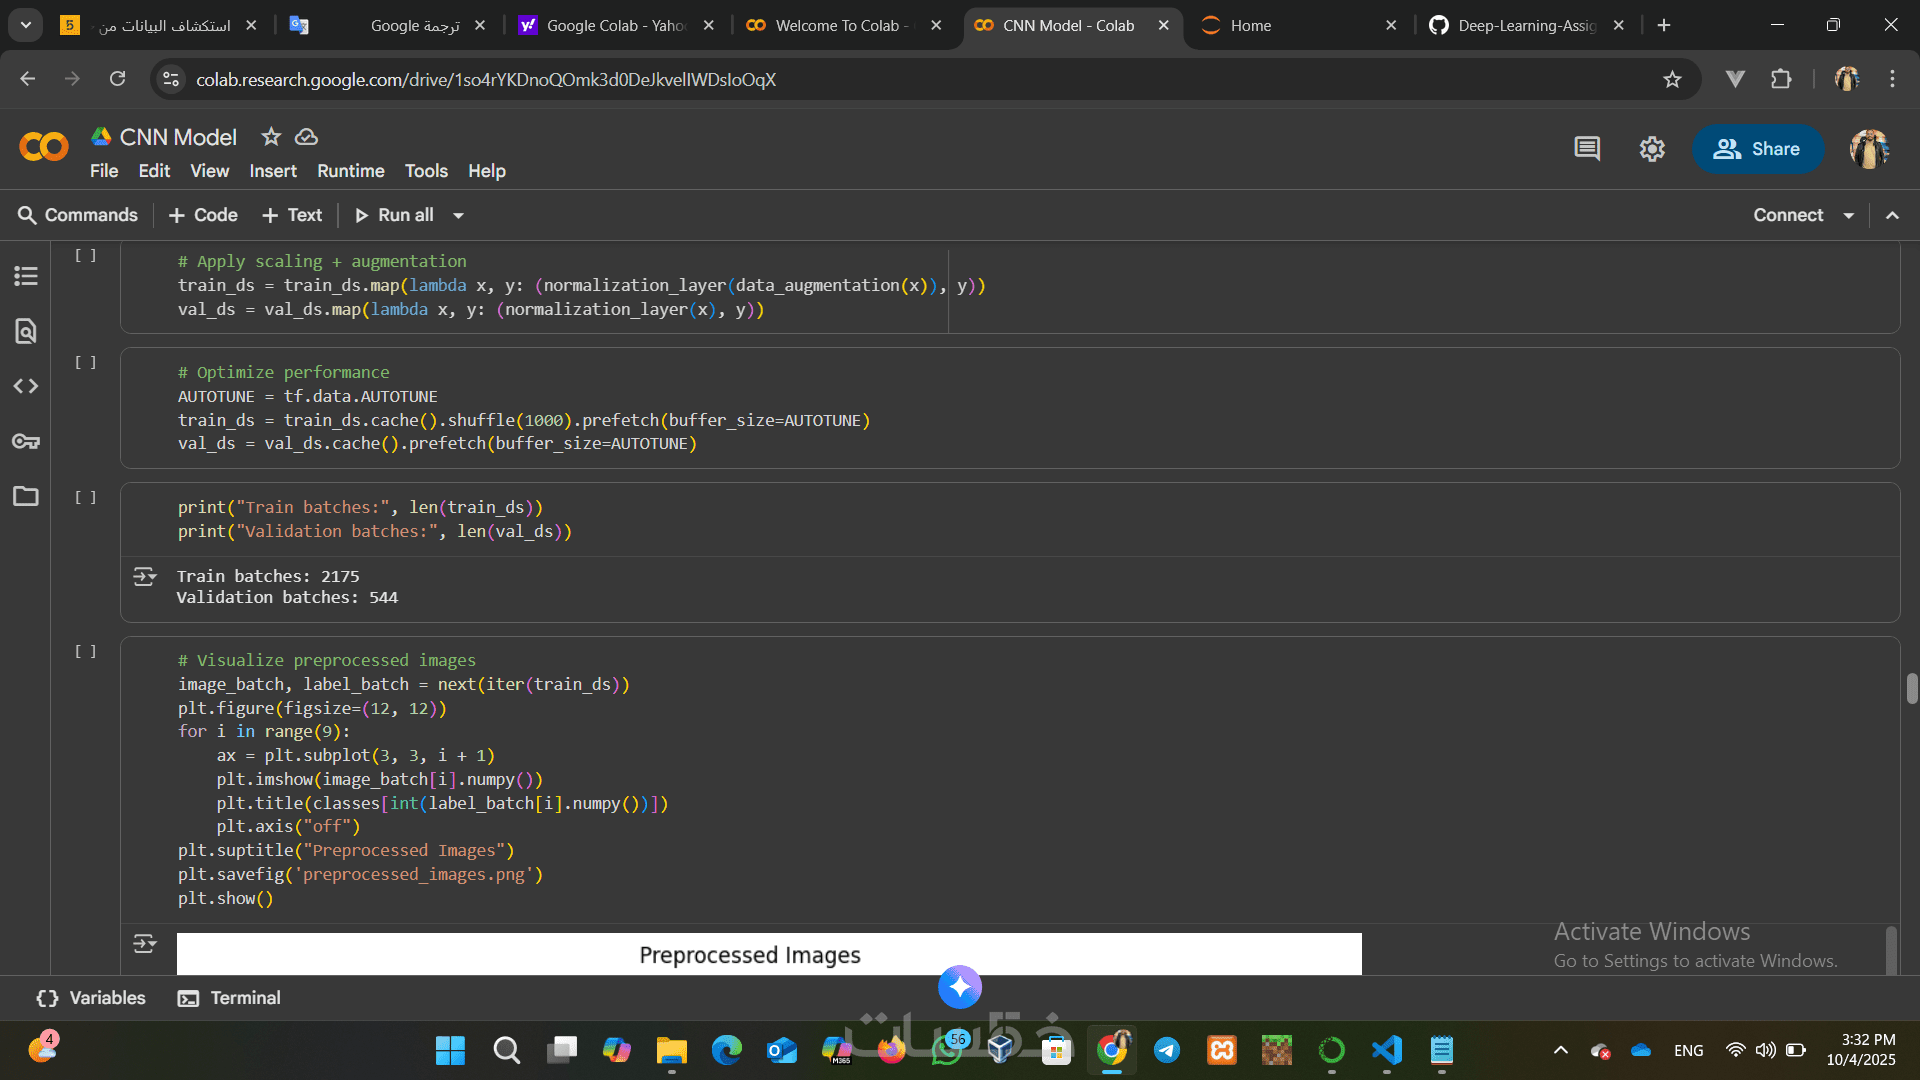Click the Gemini sparkle floating button
This screenshot has width=1920, height=1080.
point(960,987)
